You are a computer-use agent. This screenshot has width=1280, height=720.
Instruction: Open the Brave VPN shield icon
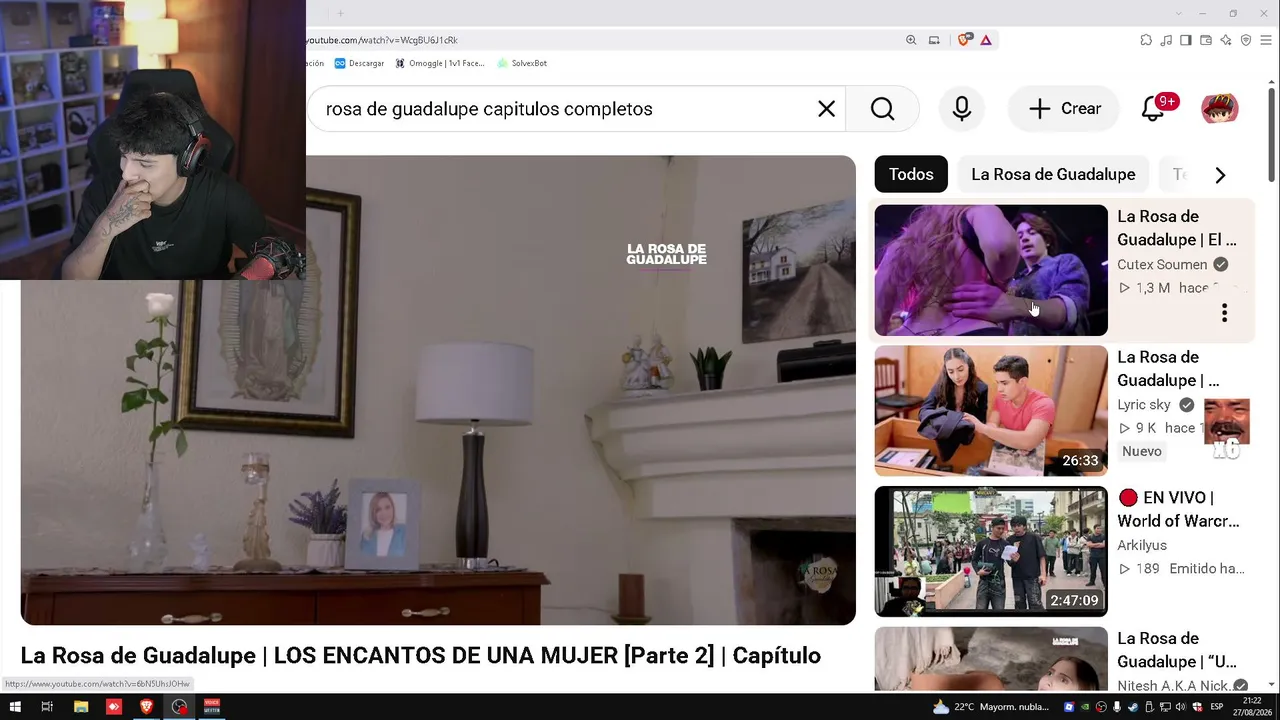1246,40
